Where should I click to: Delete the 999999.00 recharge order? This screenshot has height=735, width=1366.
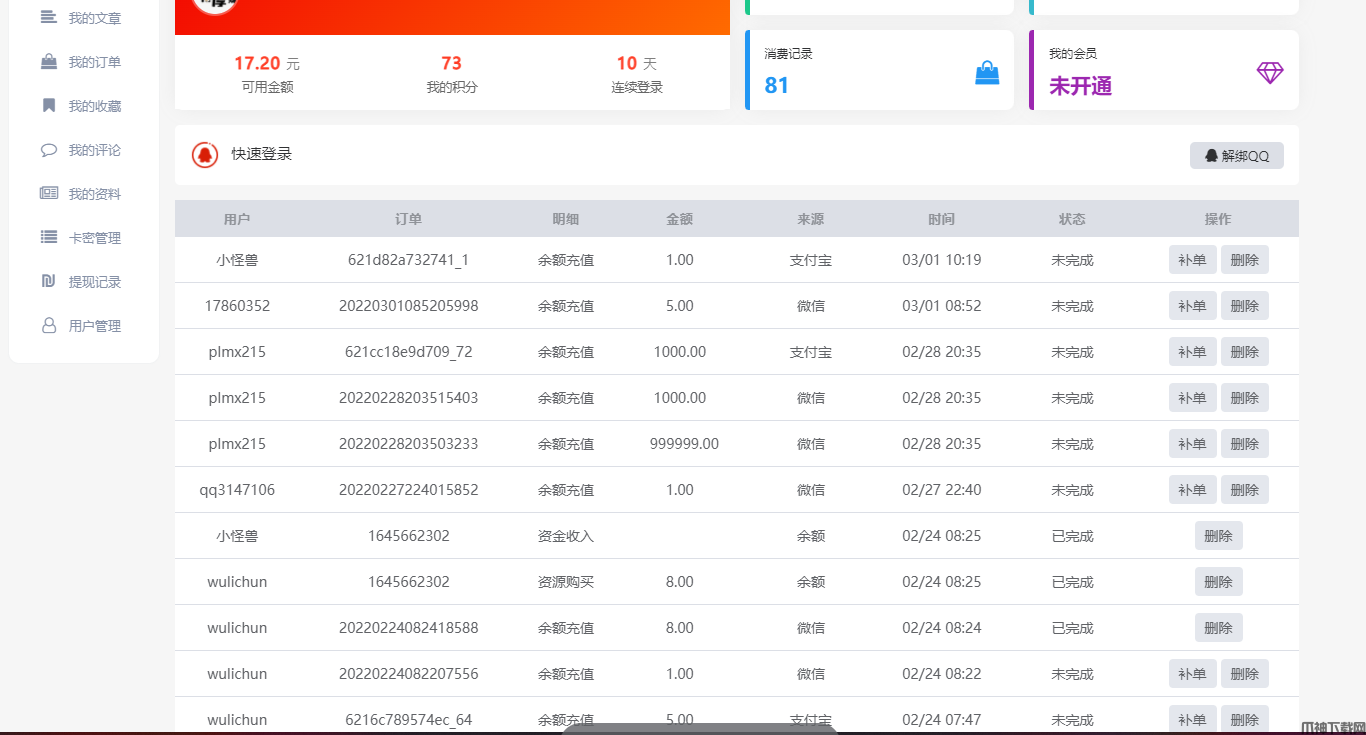pos(1244,444)
